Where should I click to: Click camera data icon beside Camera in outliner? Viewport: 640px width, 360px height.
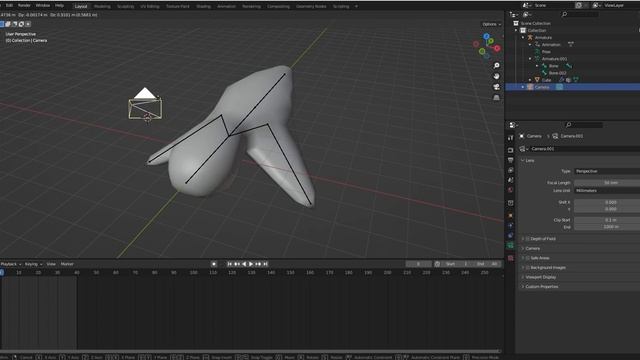560,87
